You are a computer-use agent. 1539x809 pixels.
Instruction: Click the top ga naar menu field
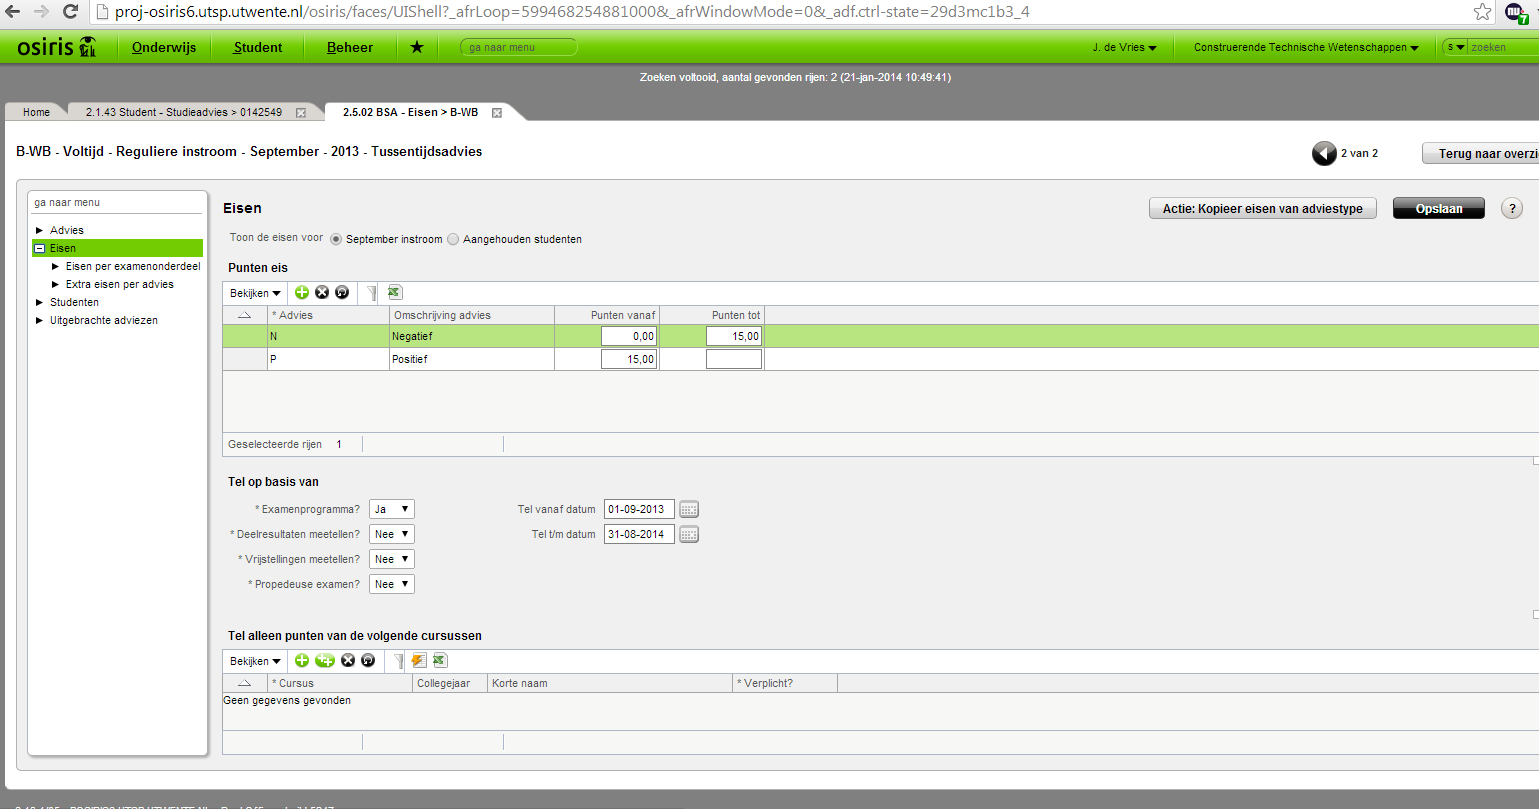pos(518,47)
